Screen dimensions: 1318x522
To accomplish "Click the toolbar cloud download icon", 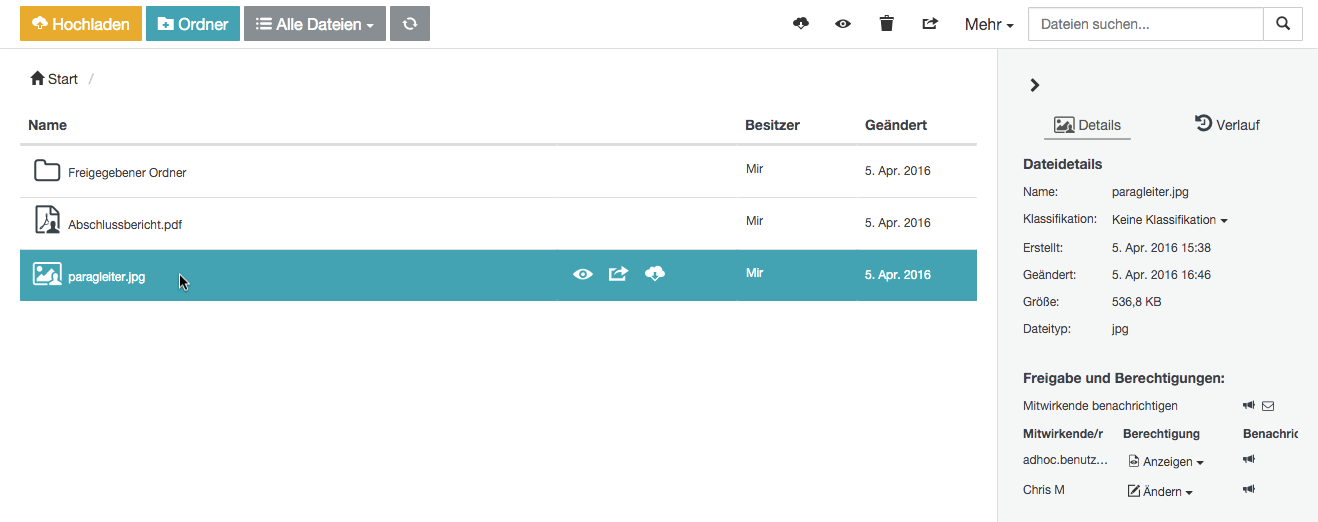I will click(801, 24).
